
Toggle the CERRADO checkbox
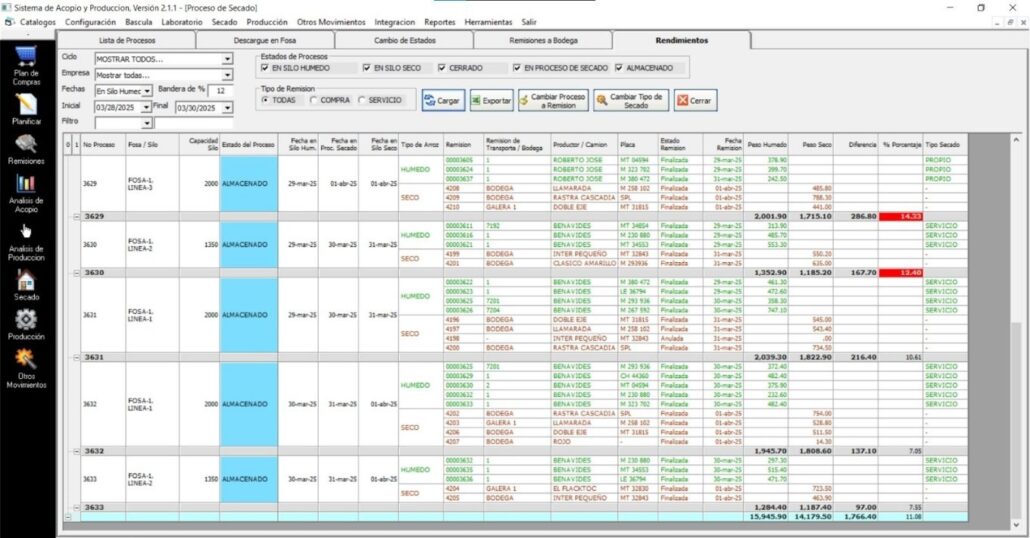pos(442,68)
